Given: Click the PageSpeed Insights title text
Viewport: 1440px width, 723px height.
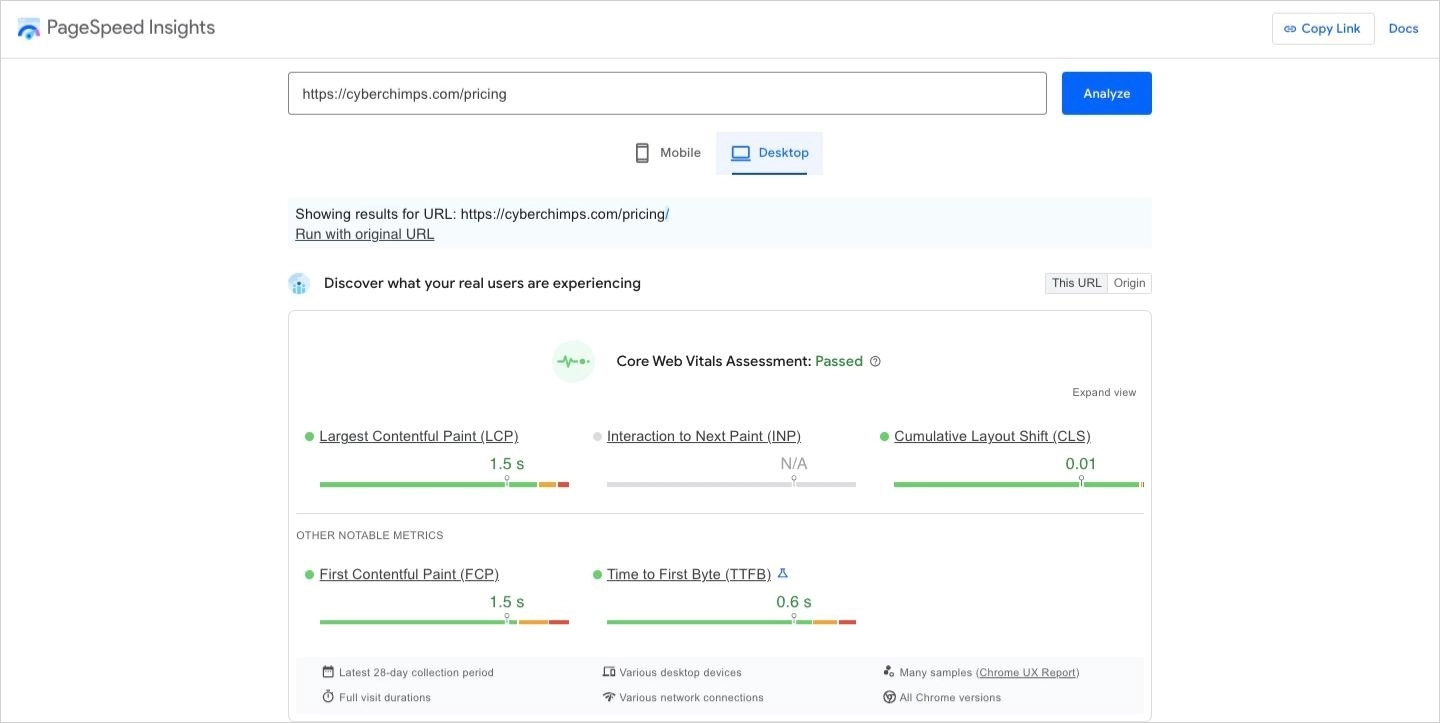Looking at the screenshot, I should coord(131,28).
